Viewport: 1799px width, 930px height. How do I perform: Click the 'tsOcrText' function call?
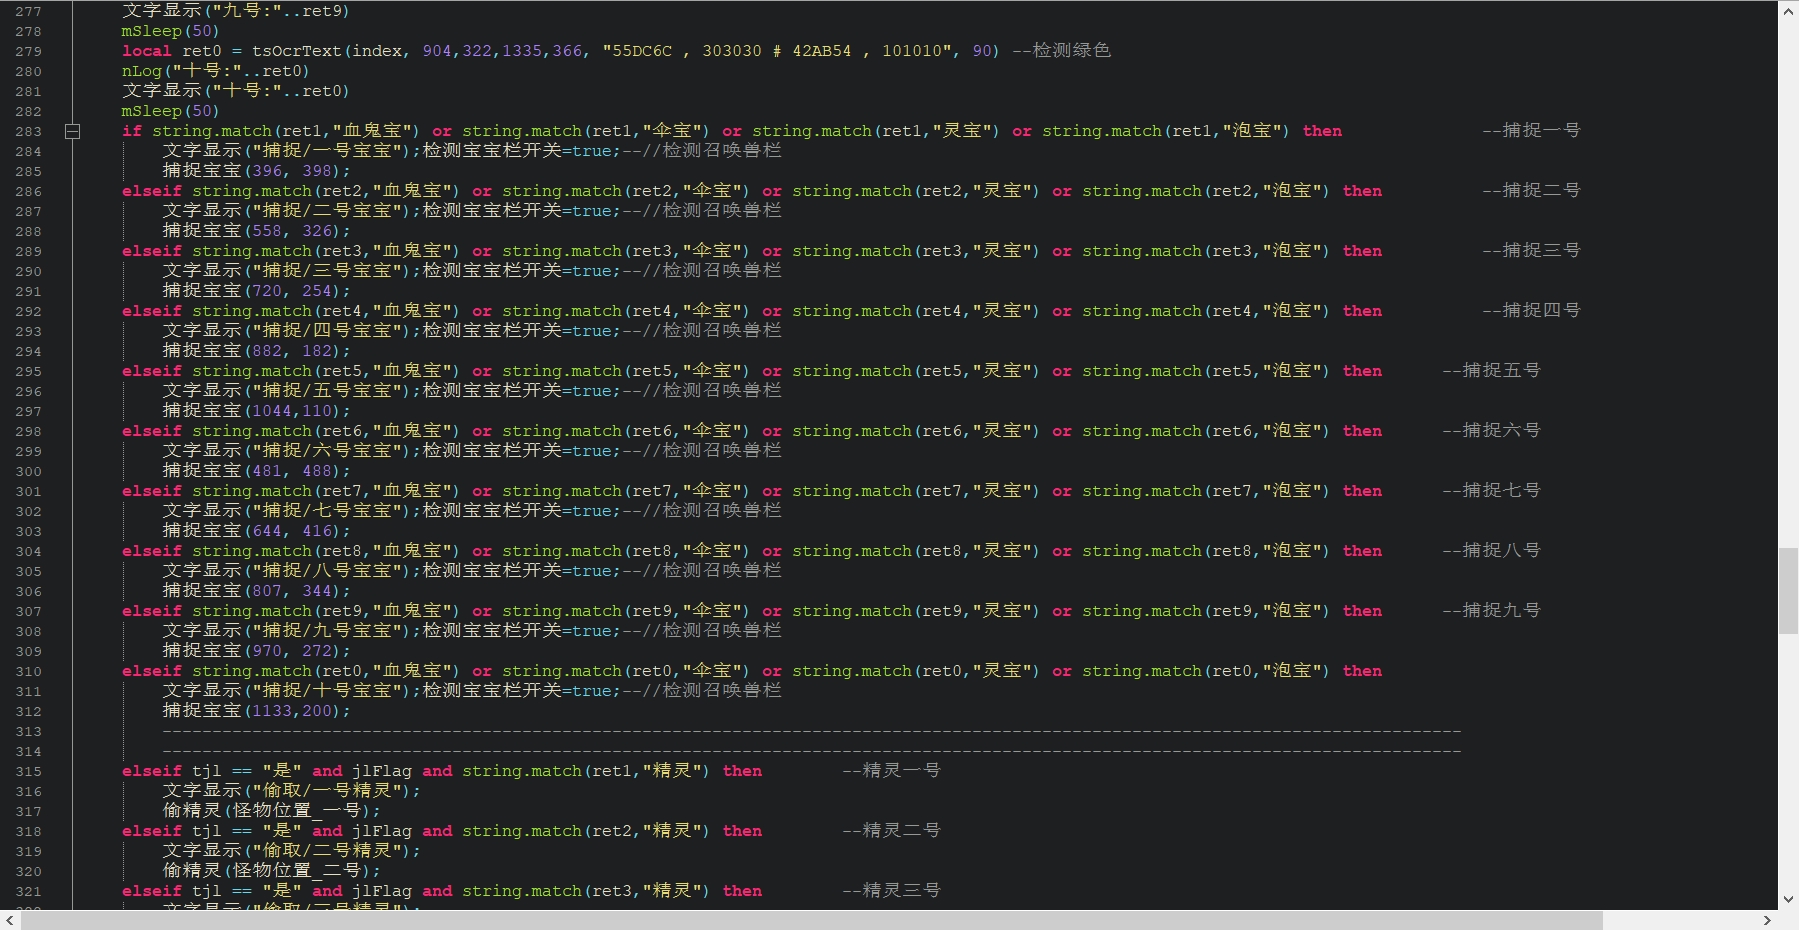[x=296, y=51]
